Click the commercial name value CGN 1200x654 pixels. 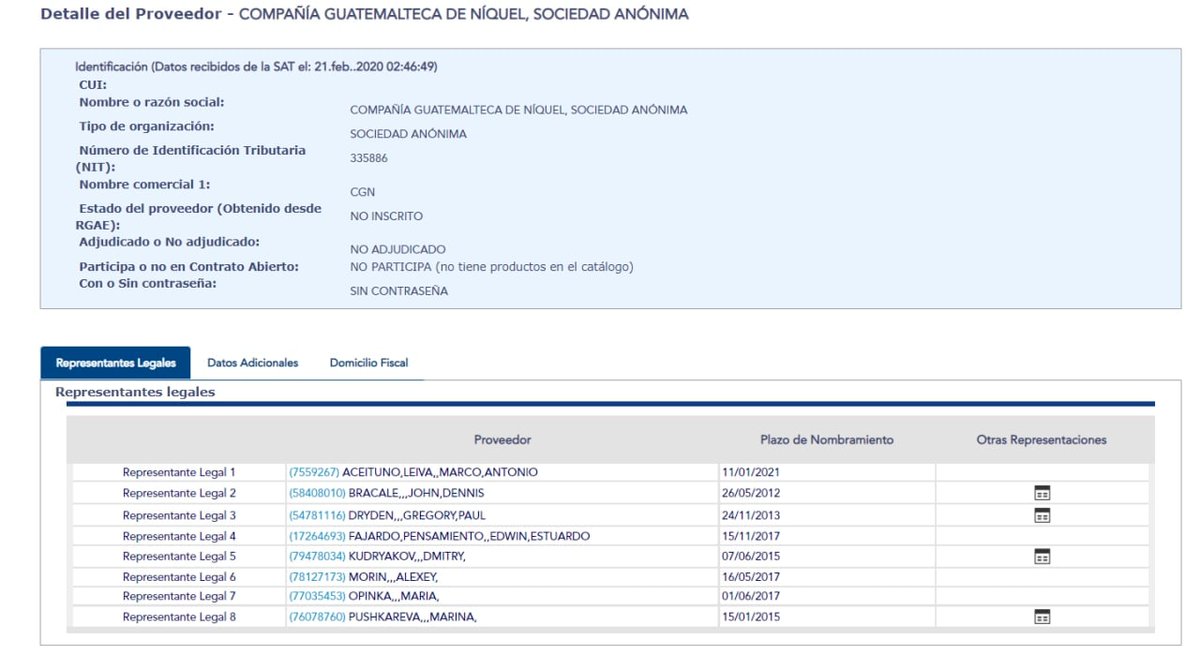point(363,192)
